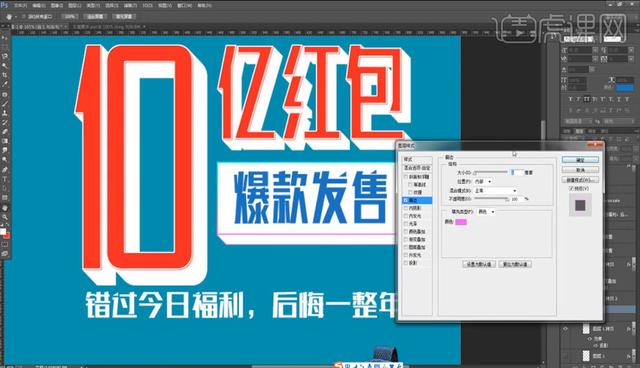Toggle Faux Bold in Character panel
The image size is (640, 368).
click(571, 99)
